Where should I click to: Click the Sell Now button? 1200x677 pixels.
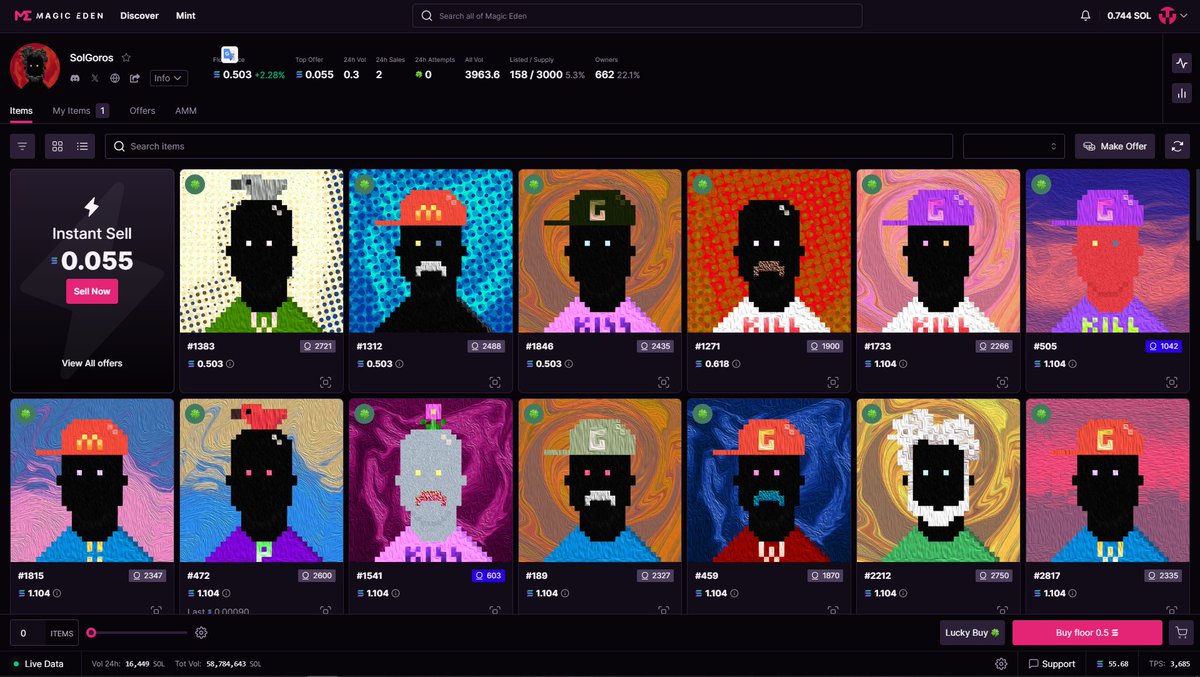click(92, 291)
